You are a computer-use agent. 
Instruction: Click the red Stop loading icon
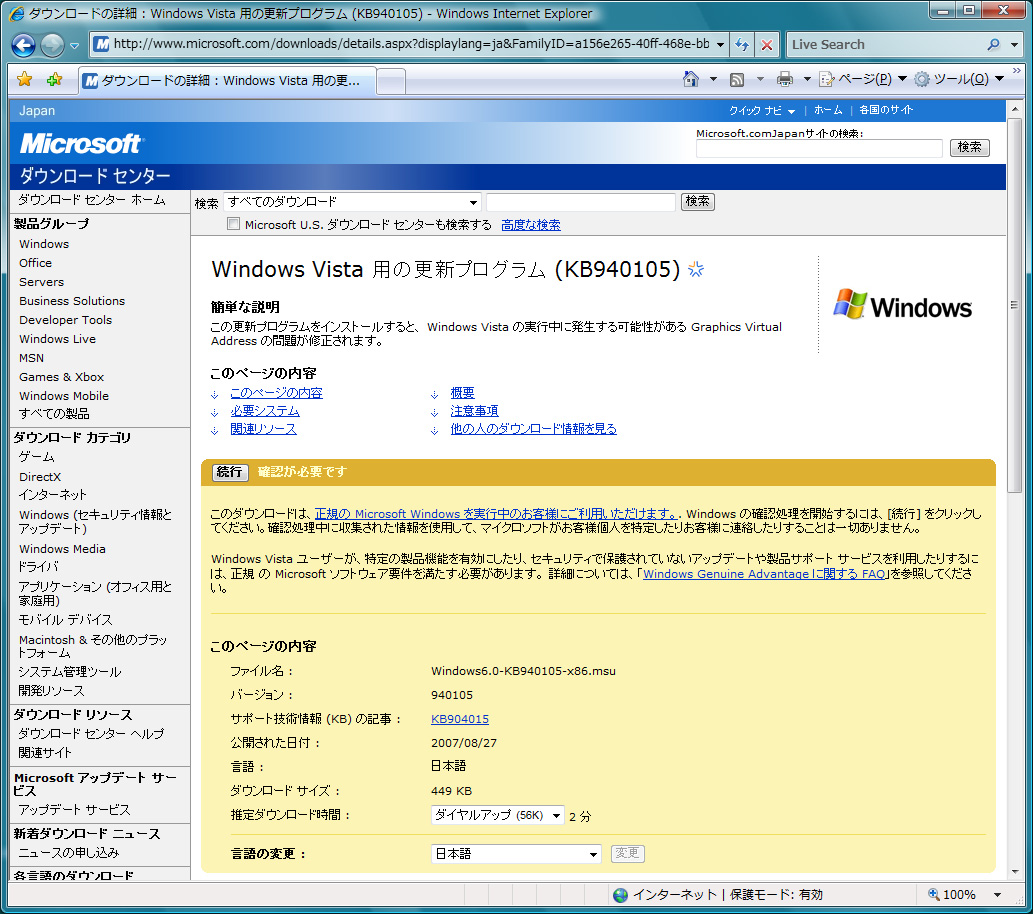click(x=767, y=44)
